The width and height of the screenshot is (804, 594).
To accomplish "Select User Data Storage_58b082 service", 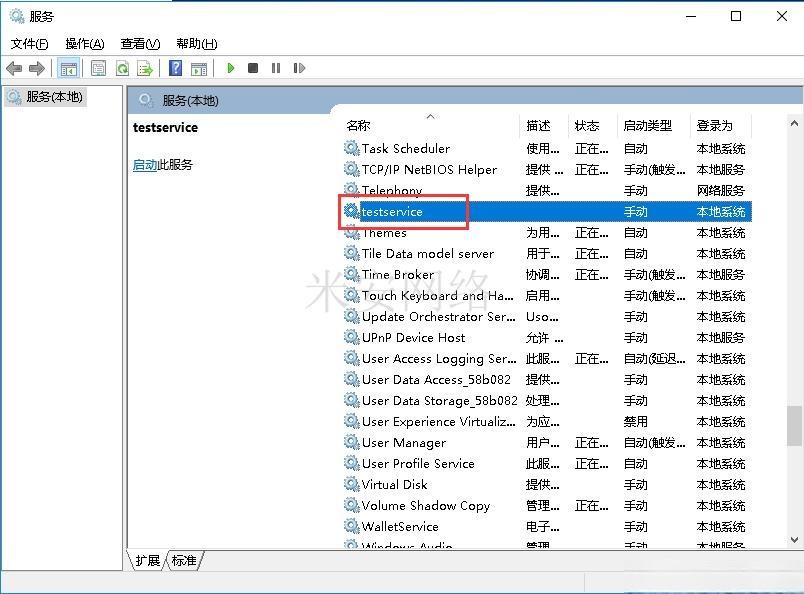I will tap(547, 401).
